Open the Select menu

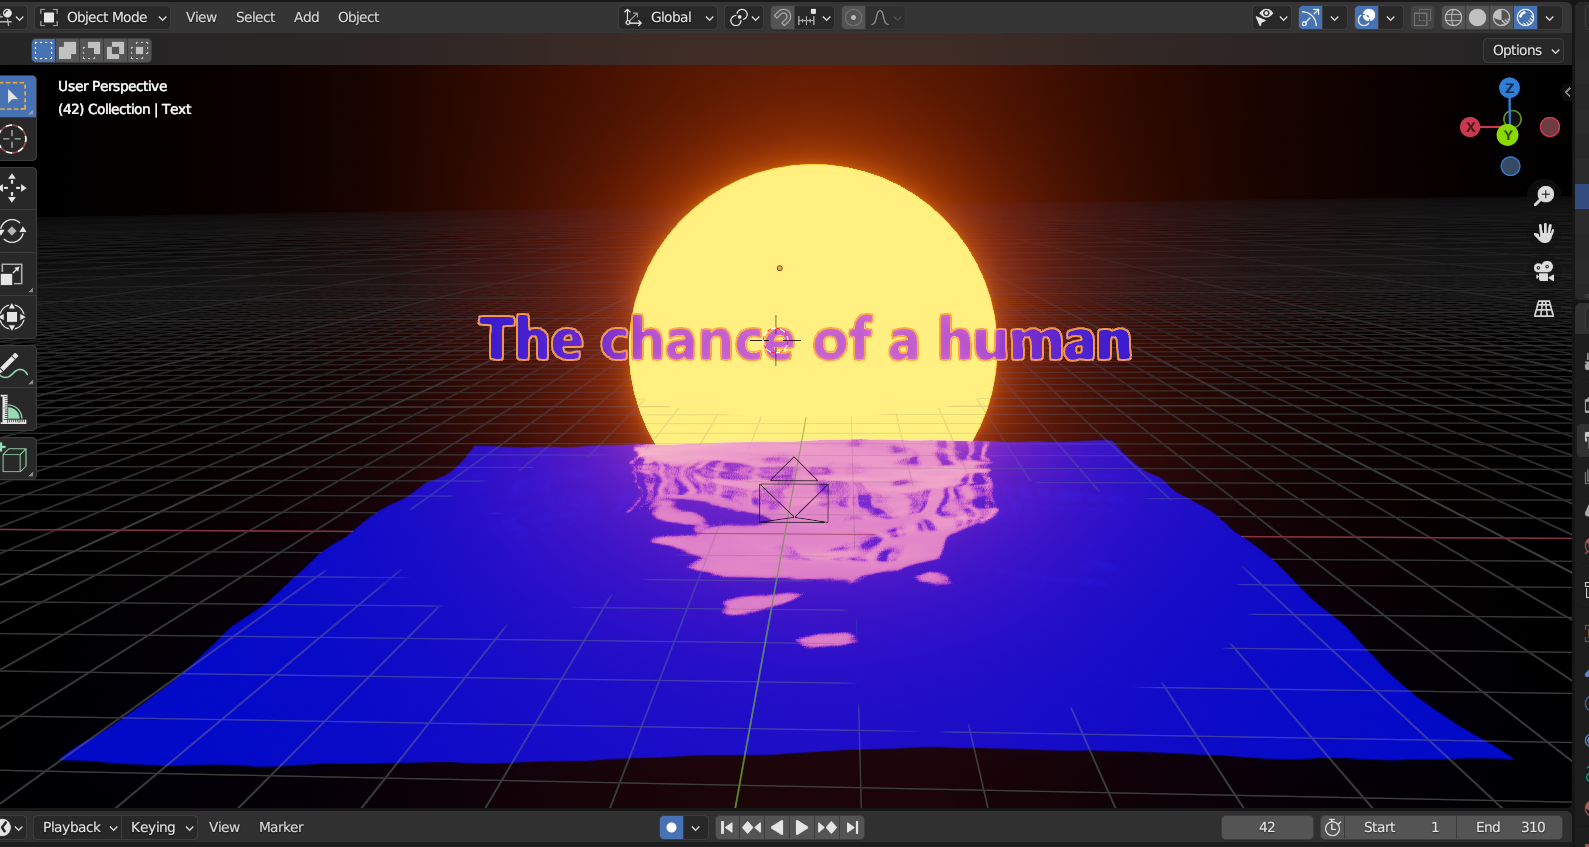point(255,17)
